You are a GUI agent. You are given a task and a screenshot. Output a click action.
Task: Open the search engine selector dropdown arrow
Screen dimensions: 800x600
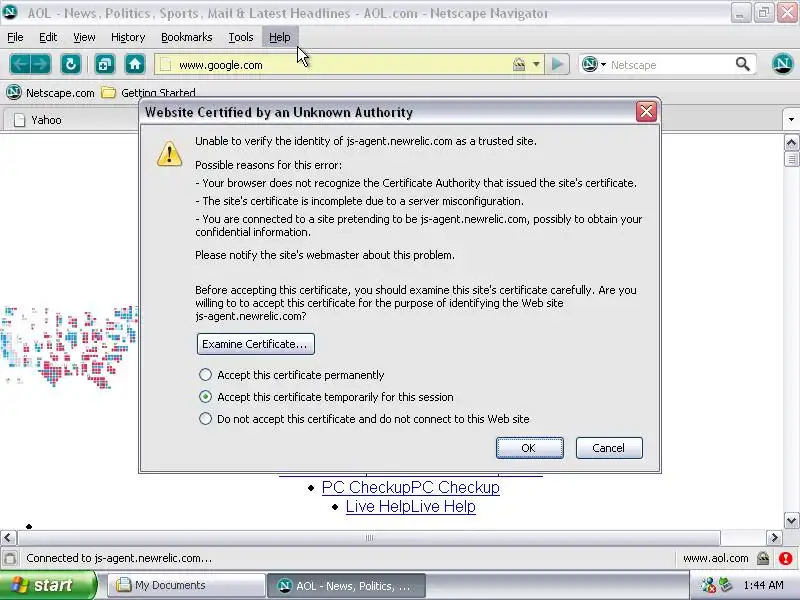[604, 64]
